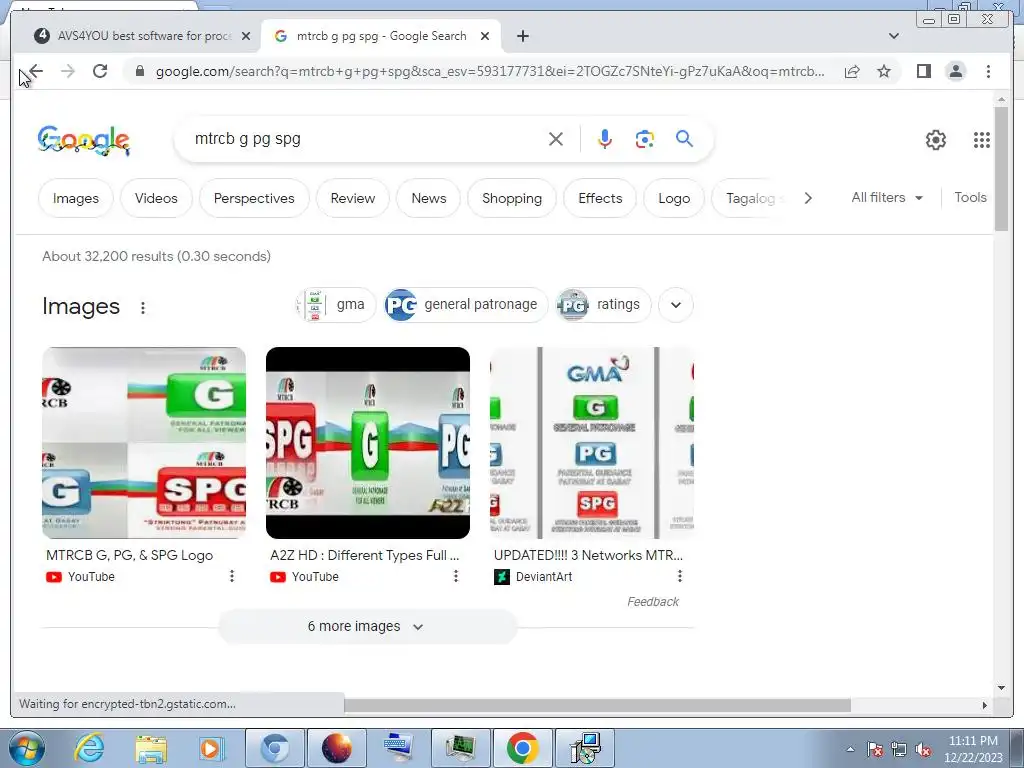Apply the Logo filter chip
Screen dimensions: 1024x768
coord(674,198)
